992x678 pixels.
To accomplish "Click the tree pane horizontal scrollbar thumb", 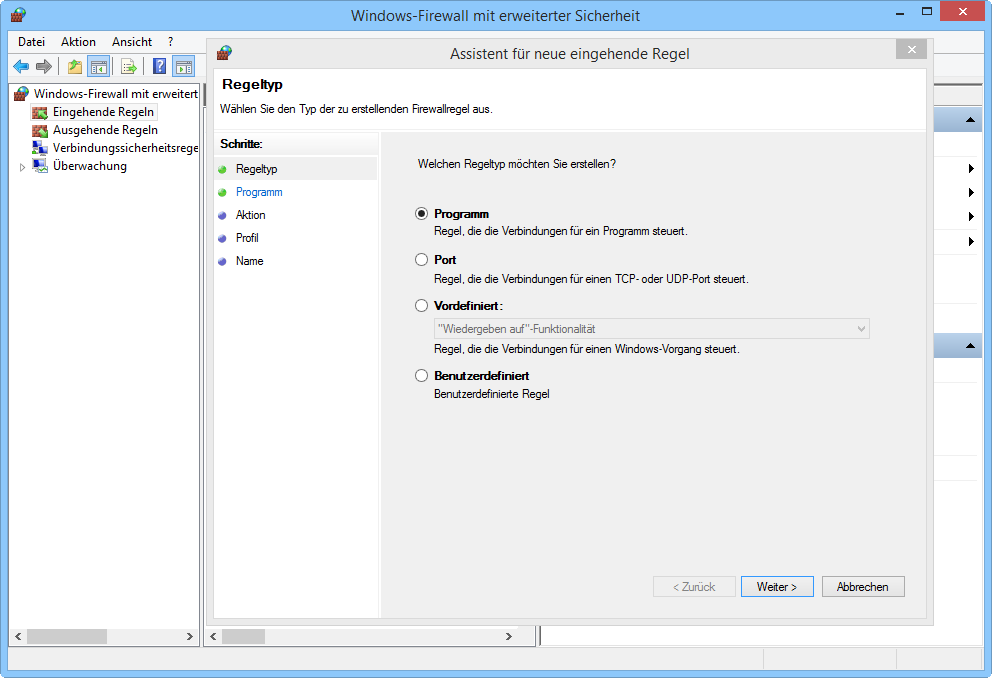I will click(x=66, y=636).
